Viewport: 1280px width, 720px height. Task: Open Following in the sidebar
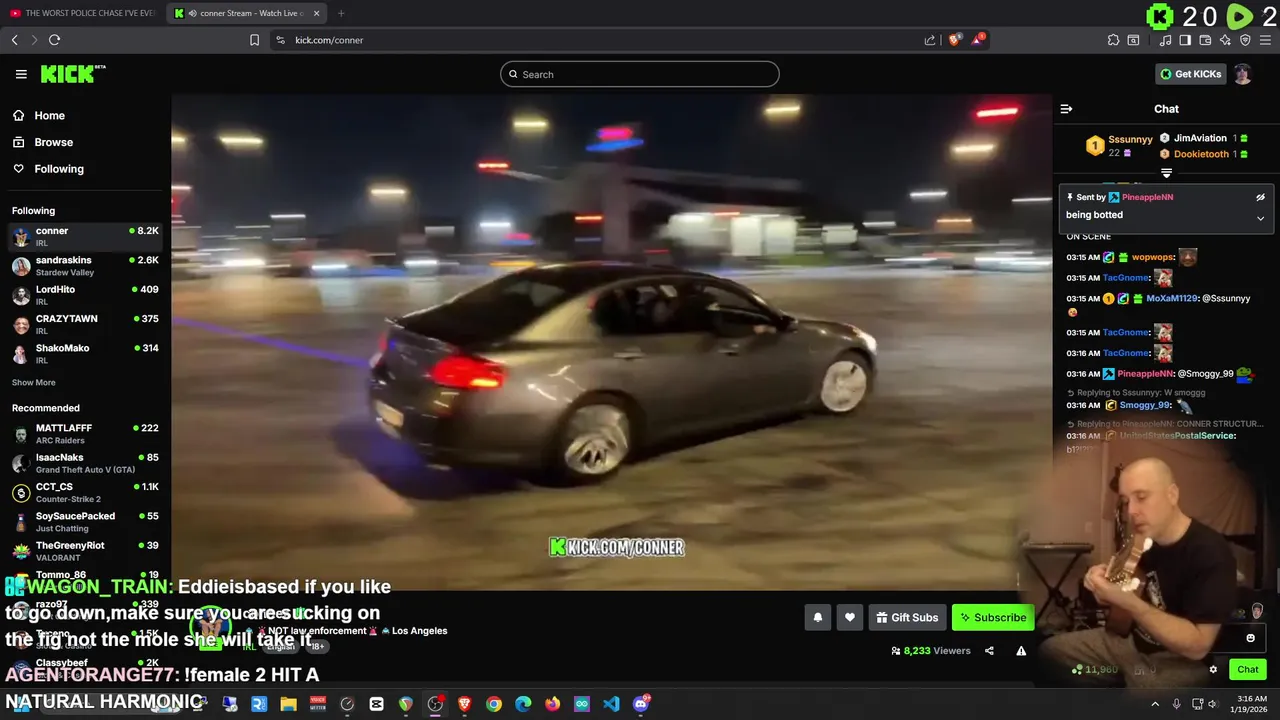[48, 169]
